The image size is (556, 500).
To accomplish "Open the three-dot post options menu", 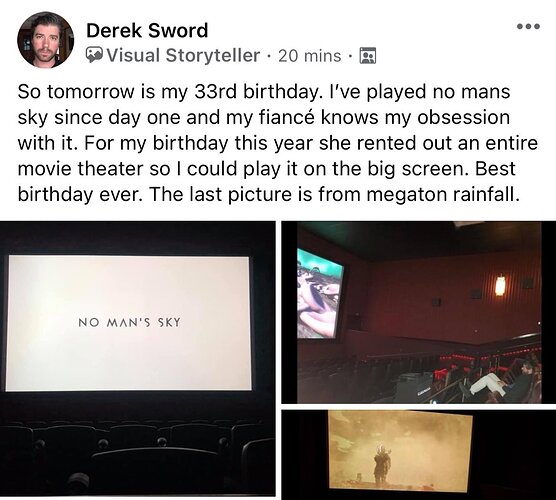I will pyautogui.click(x=528, y=26).
